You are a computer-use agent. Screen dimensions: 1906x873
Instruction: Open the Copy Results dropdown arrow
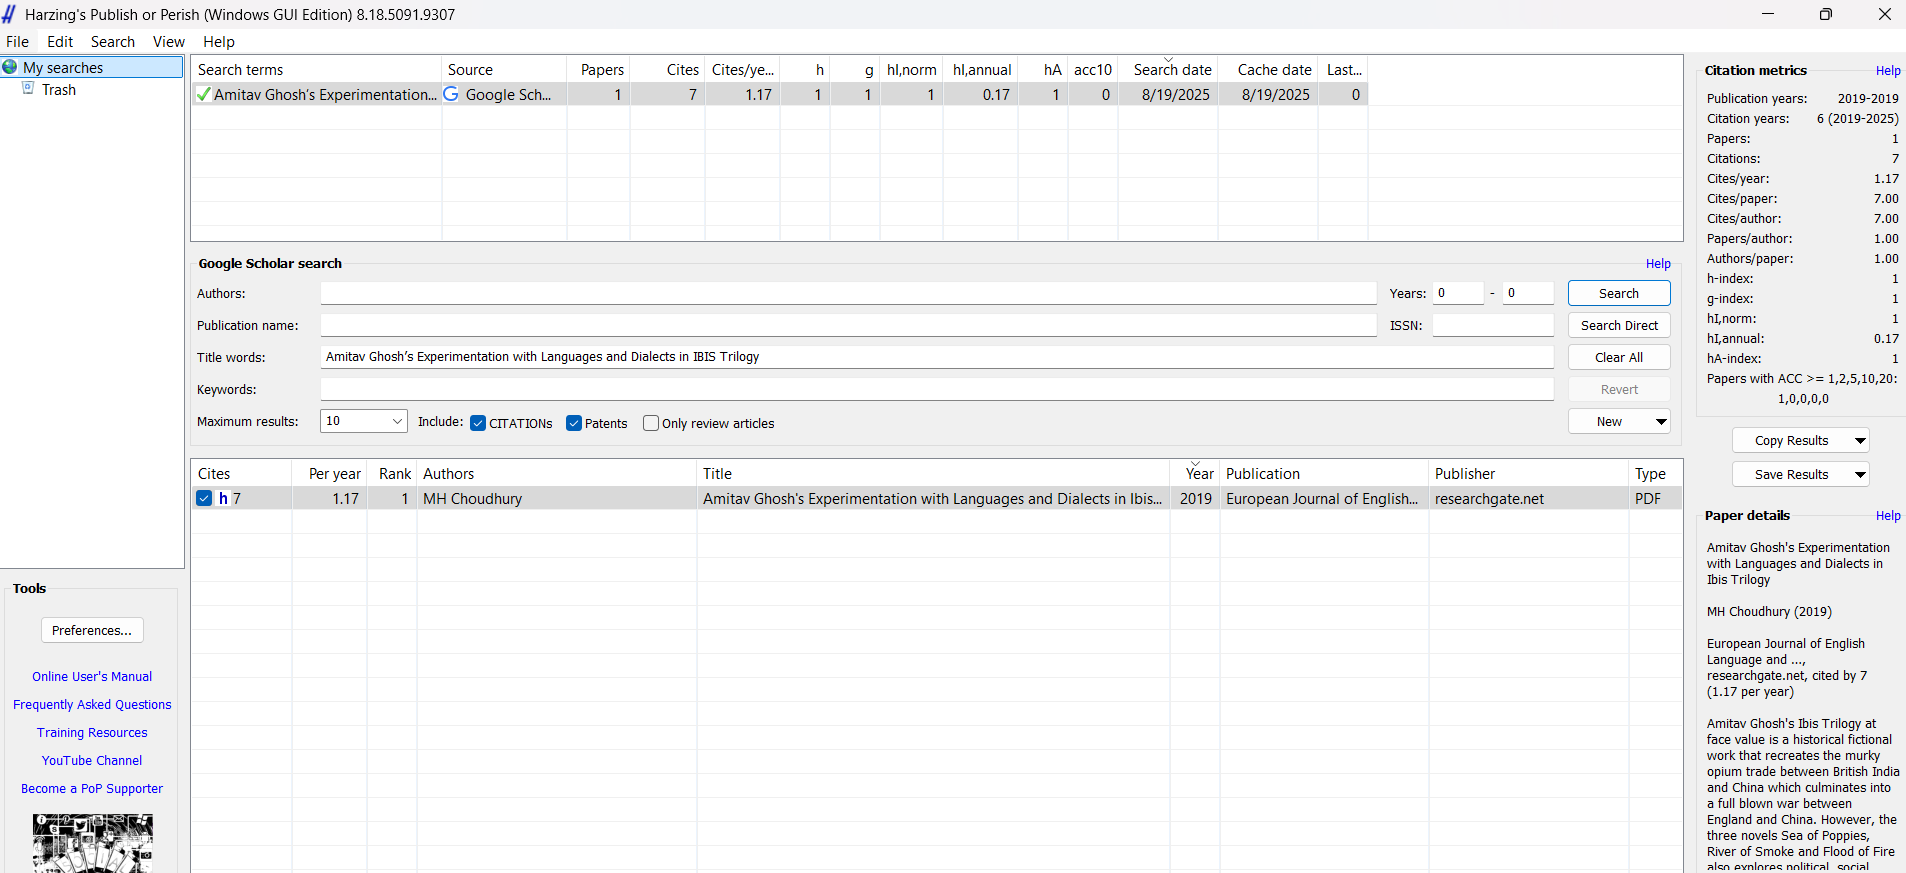1860,440
